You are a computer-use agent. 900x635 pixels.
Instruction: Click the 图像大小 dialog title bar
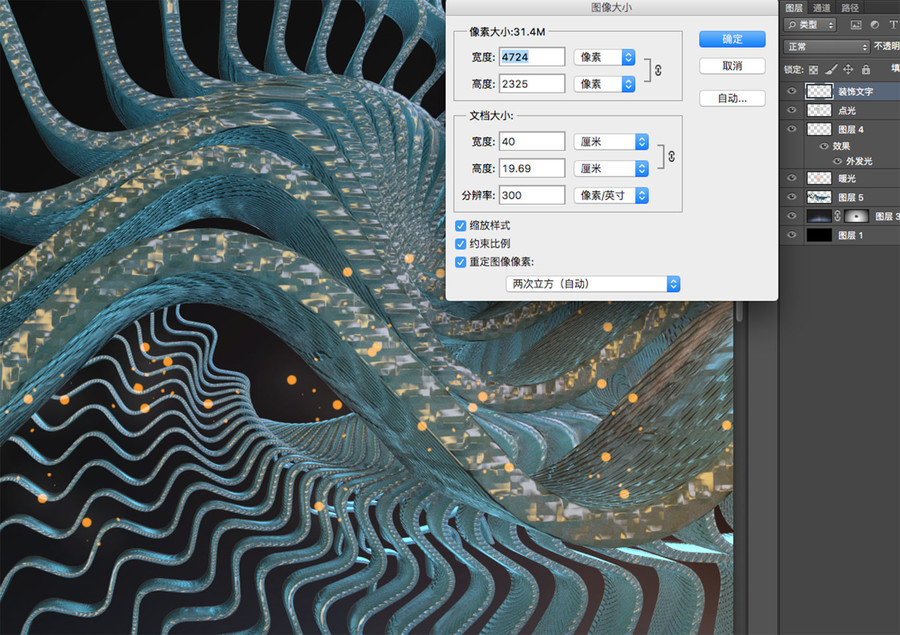611,7
